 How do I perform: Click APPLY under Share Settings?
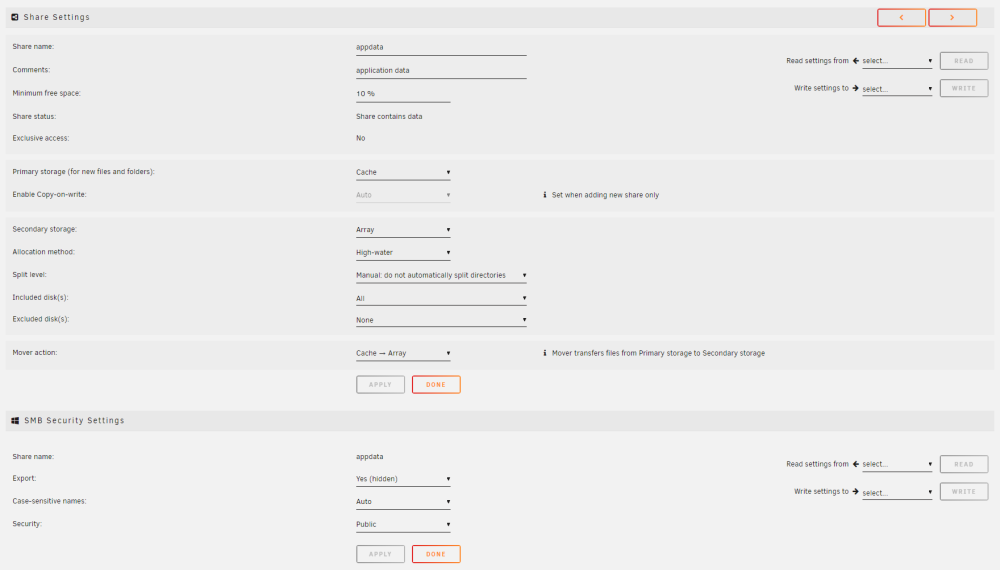380,384
